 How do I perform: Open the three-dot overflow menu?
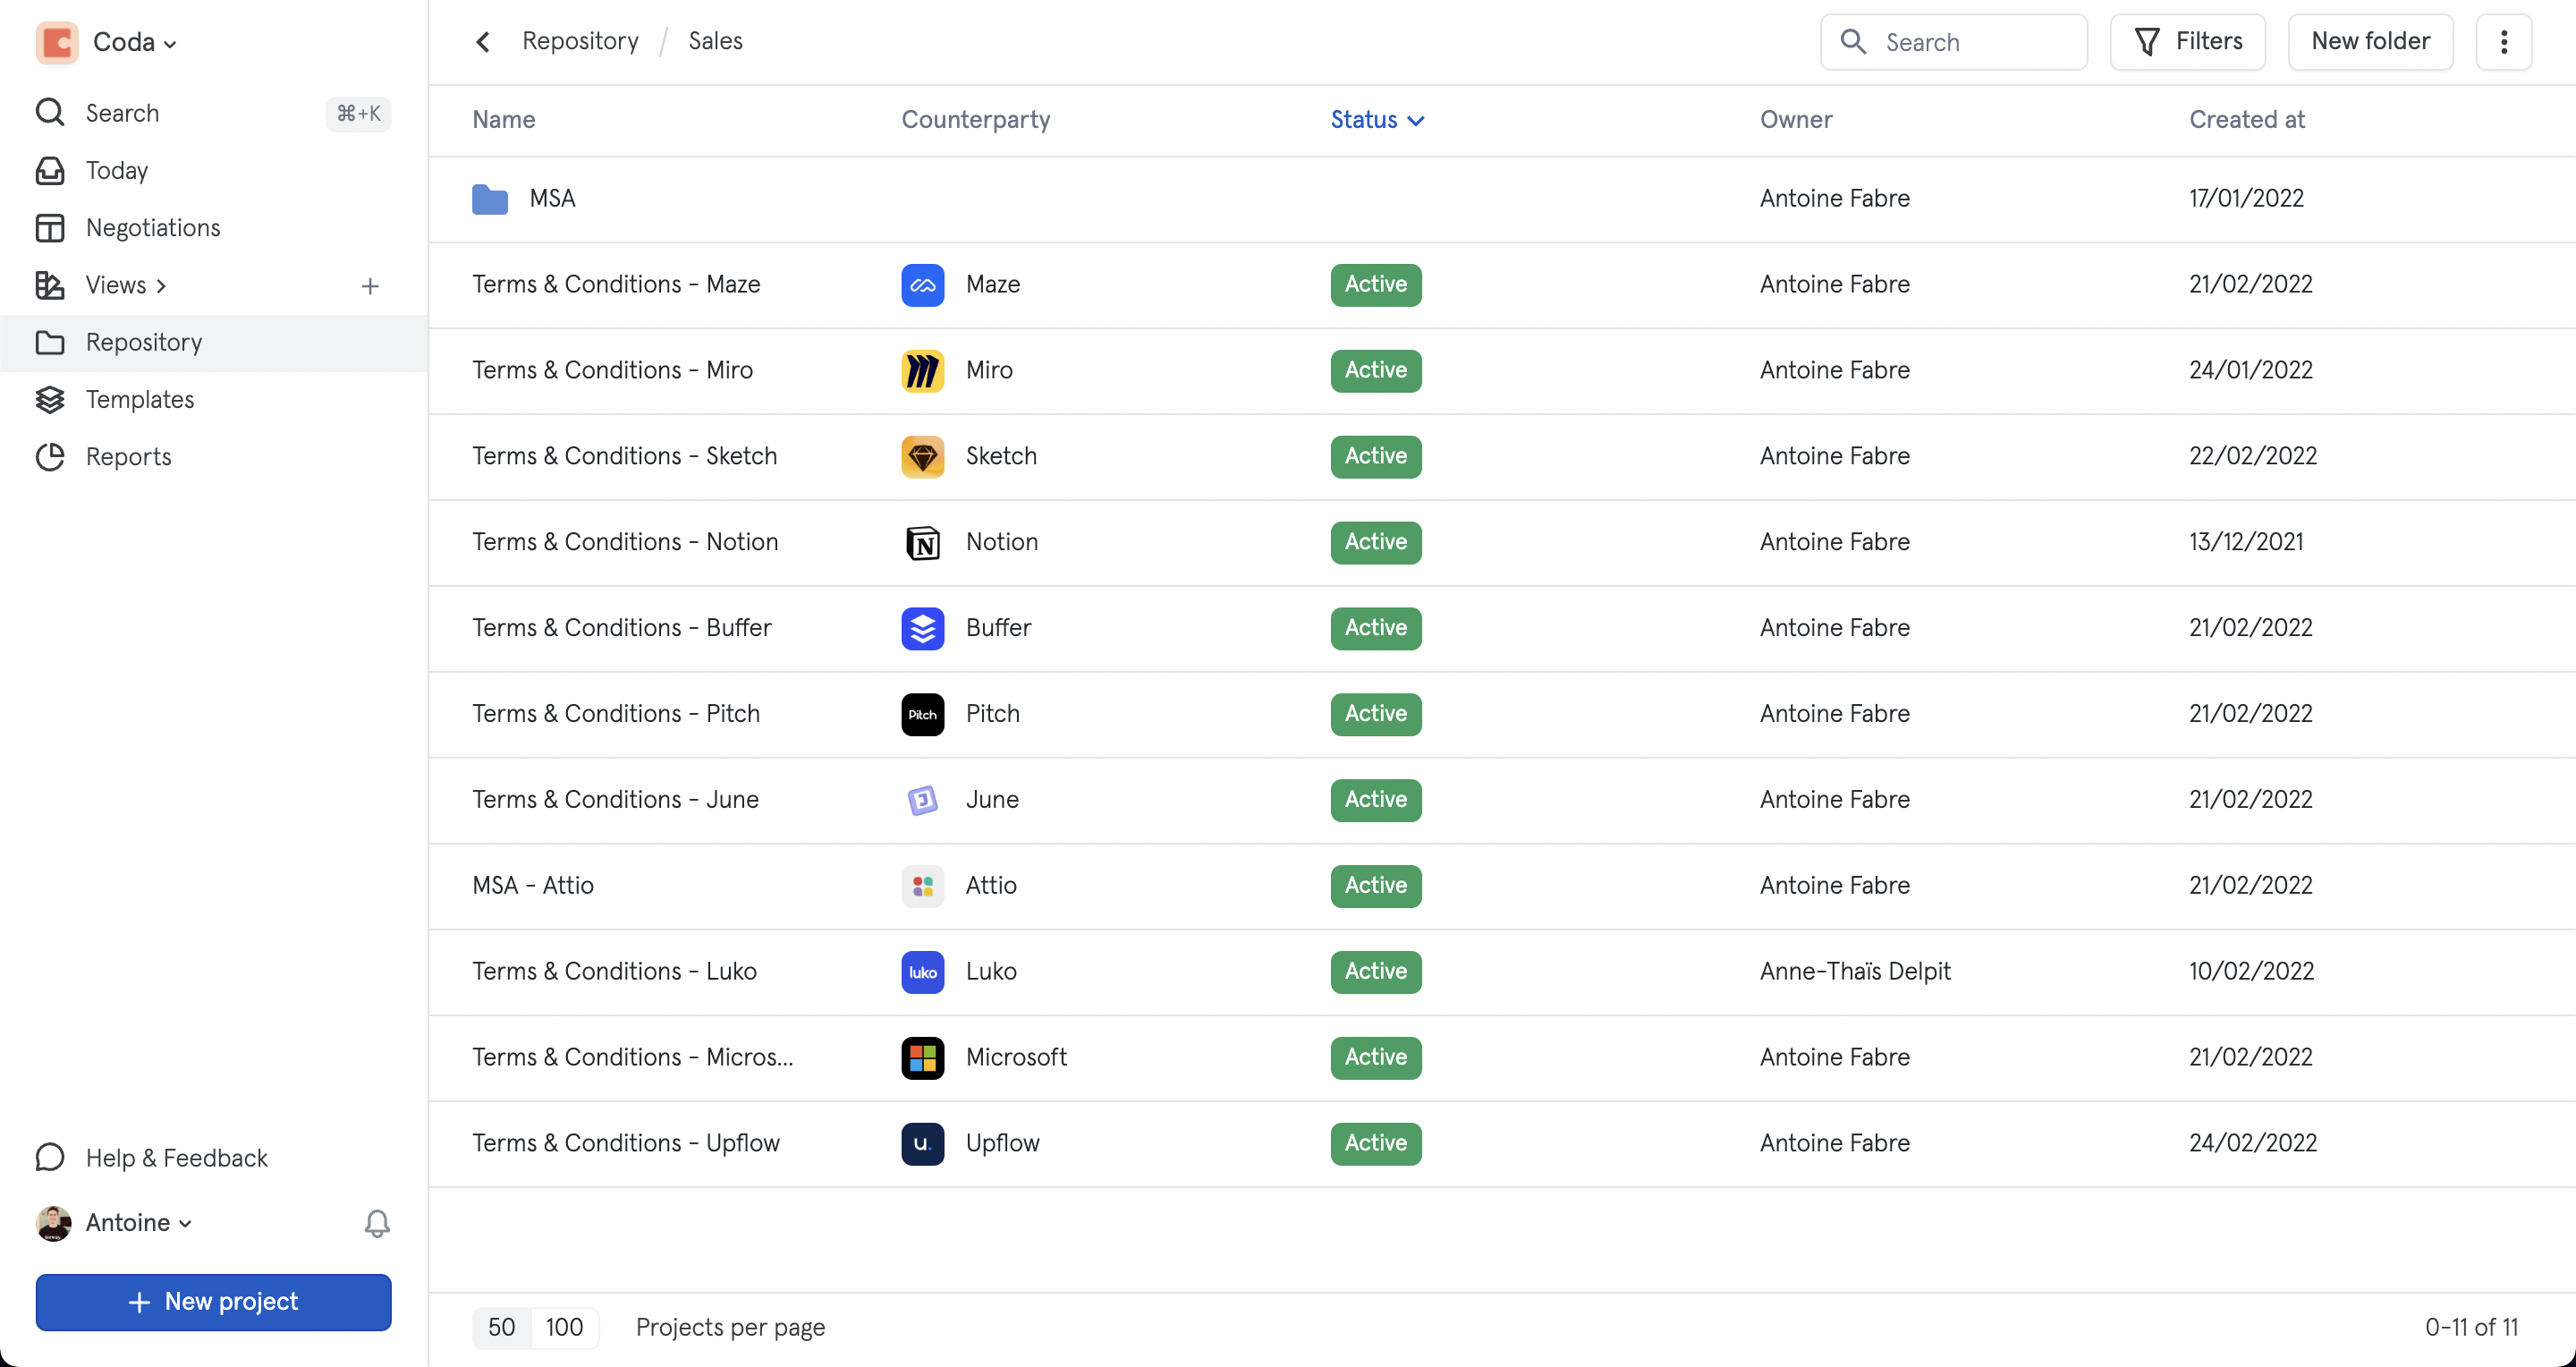coord(2504,41)
